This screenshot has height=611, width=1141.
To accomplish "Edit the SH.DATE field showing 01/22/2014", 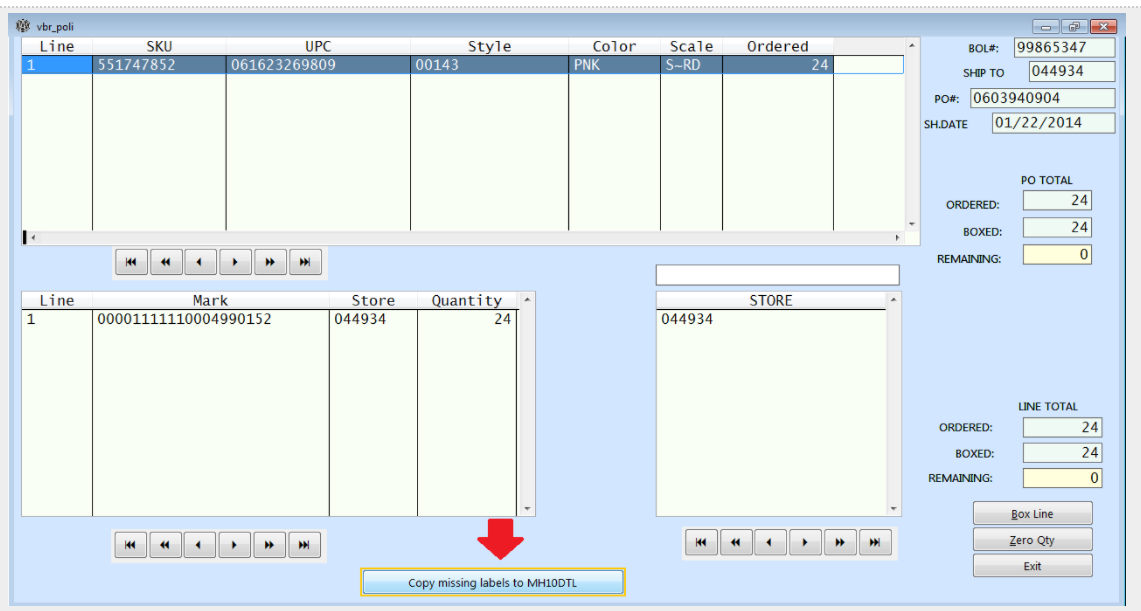I will click(1052, 122).
